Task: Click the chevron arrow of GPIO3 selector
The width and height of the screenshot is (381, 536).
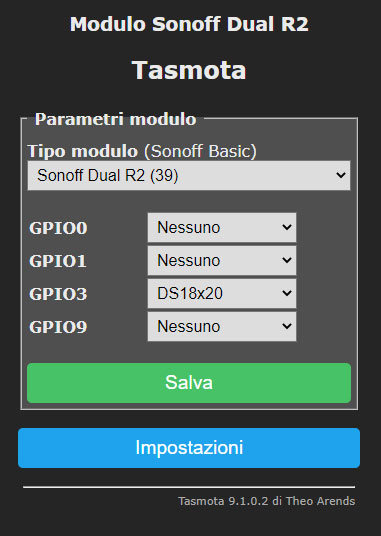Action: 287,293
